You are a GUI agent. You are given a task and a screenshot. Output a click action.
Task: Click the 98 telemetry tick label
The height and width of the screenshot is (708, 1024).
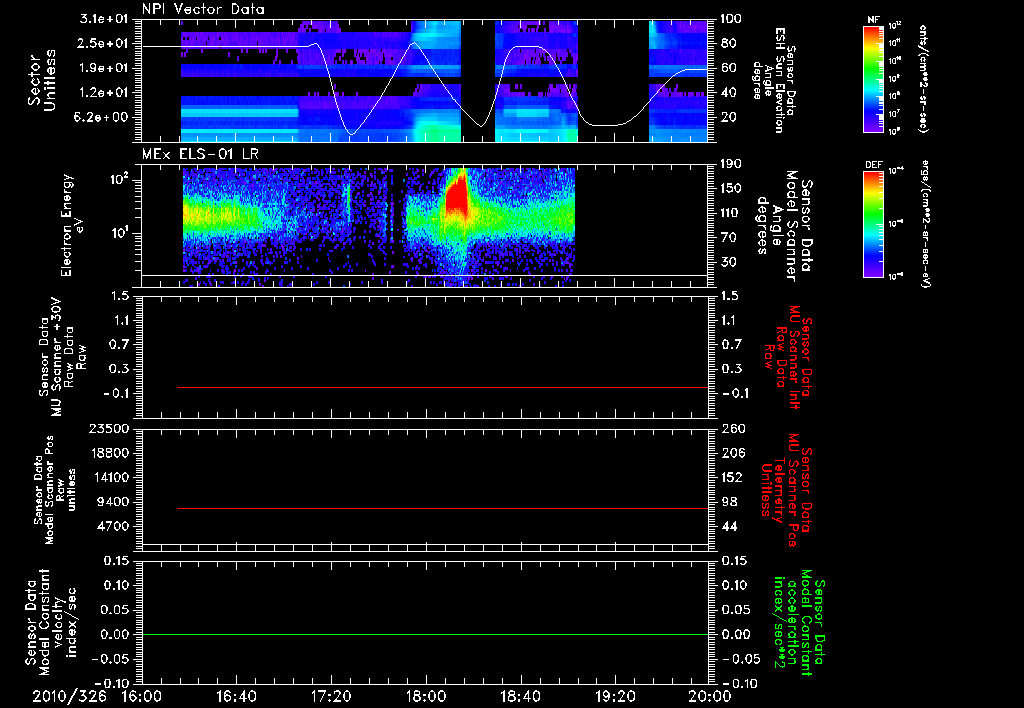(x=729, y=502)
